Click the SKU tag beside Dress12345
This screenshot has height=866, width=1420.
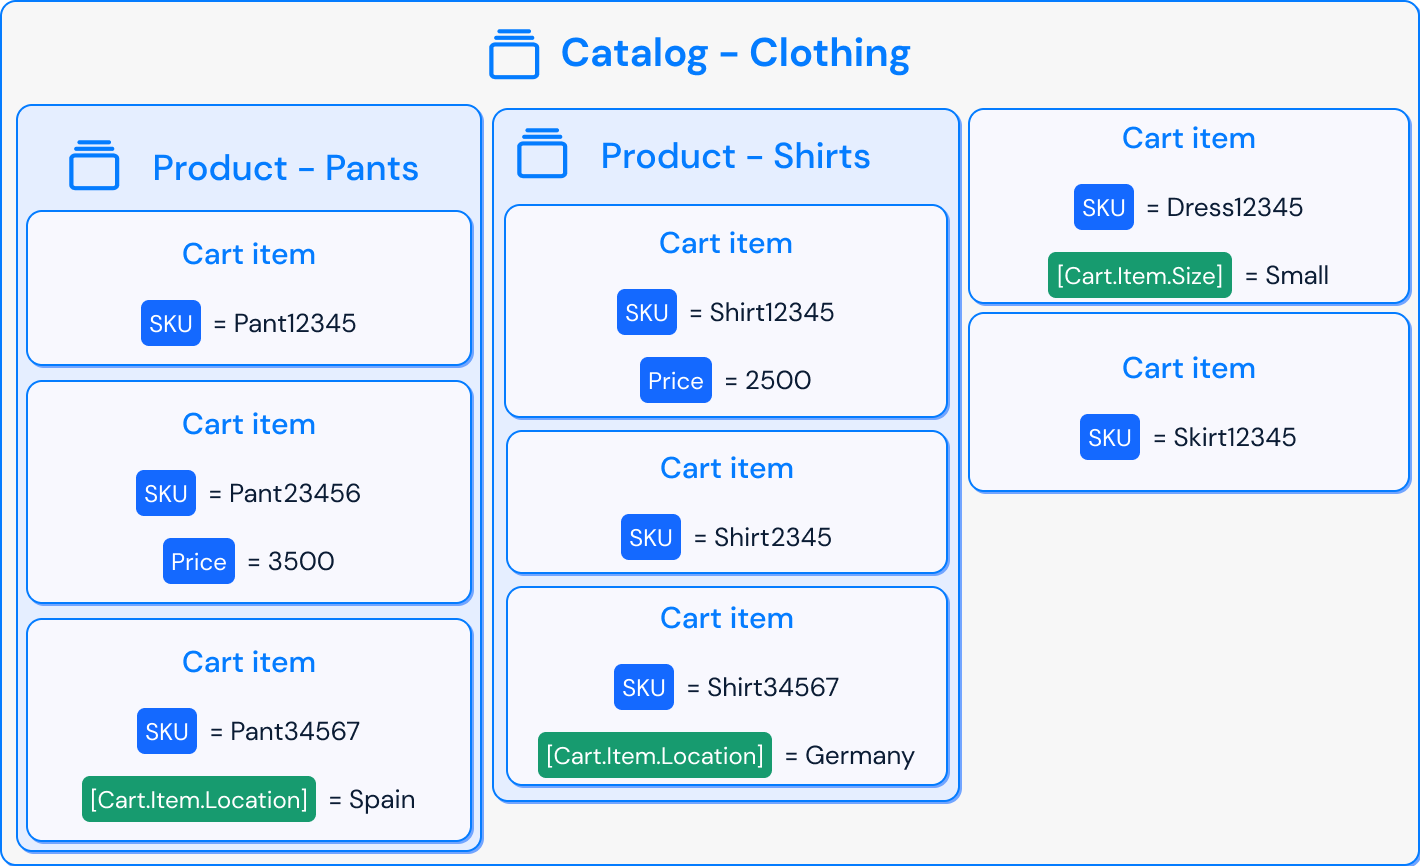[x=1104, y=207]
